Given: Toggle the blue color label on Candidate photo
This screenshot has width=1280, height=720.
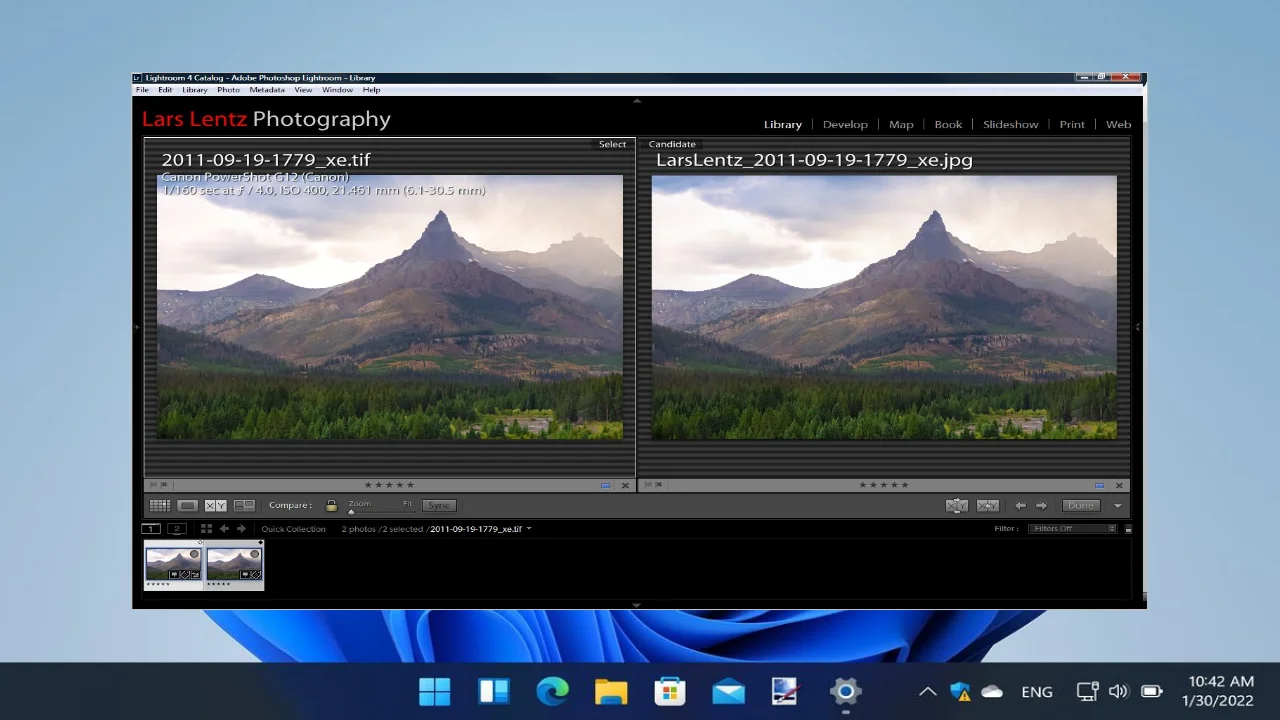Looking at the screenshot, I should pos(1099,485).
